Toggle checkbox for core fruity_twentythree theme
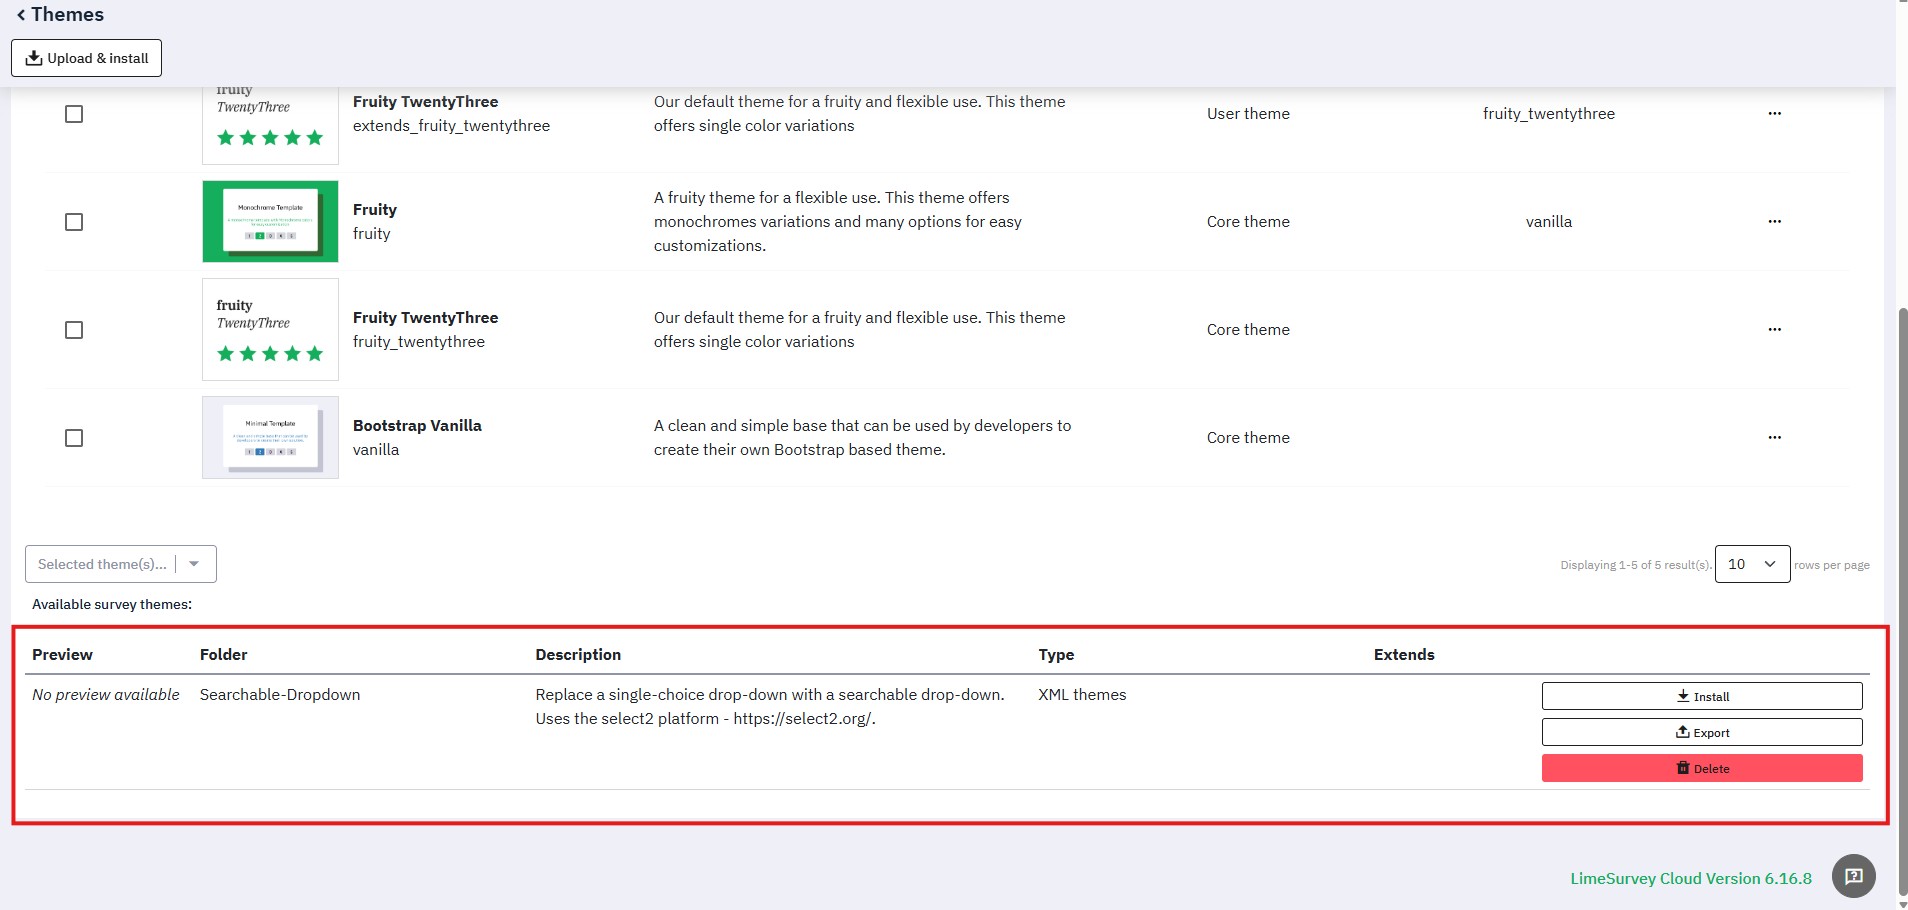The height and width of the screenshot is (910, 1908). point(74,330)
